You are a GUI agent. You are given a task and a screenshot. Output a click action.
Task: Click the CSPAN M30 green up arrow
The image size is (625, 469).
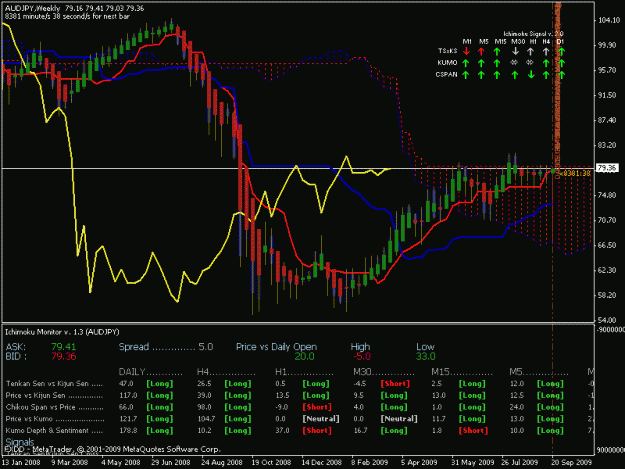pyautogui.click(x=515, y=75)
